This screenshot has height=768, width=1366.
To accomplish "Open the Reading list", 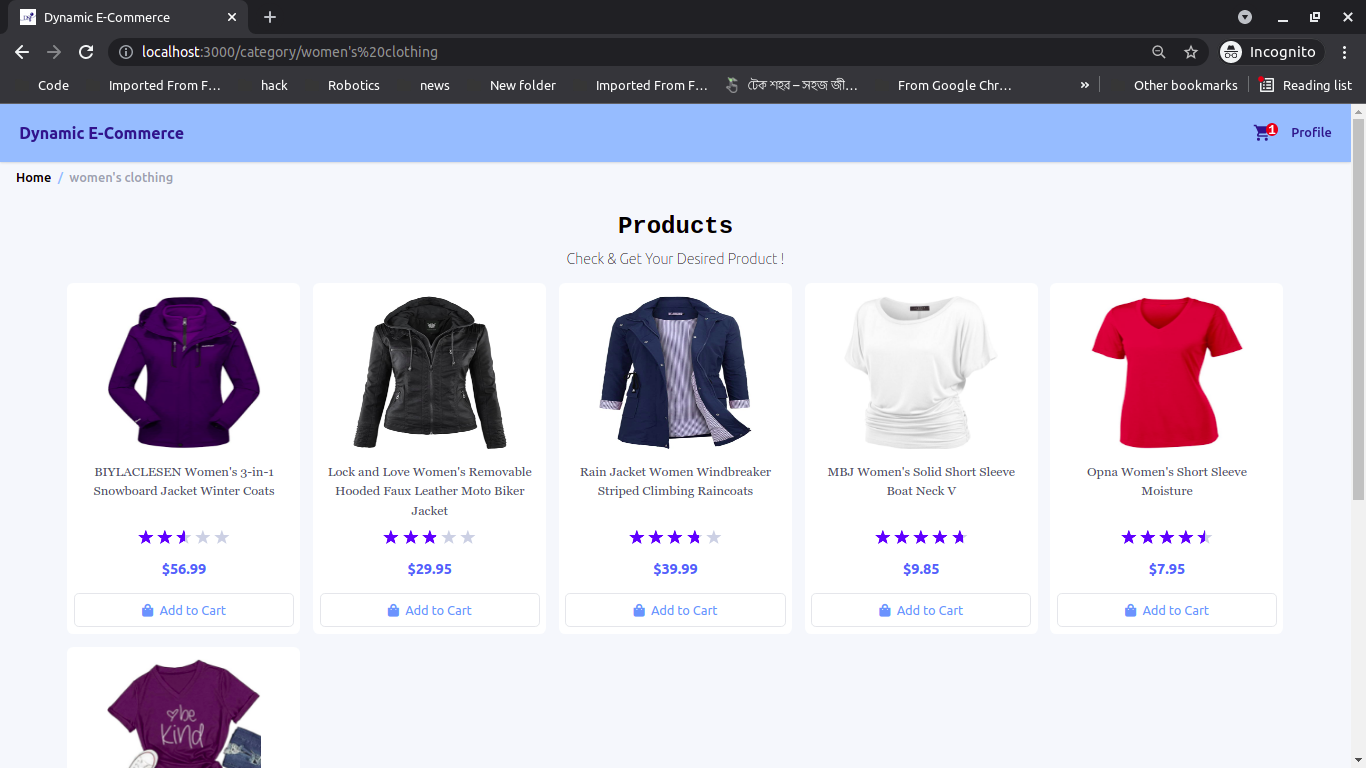I will (x=1306, y=85).
